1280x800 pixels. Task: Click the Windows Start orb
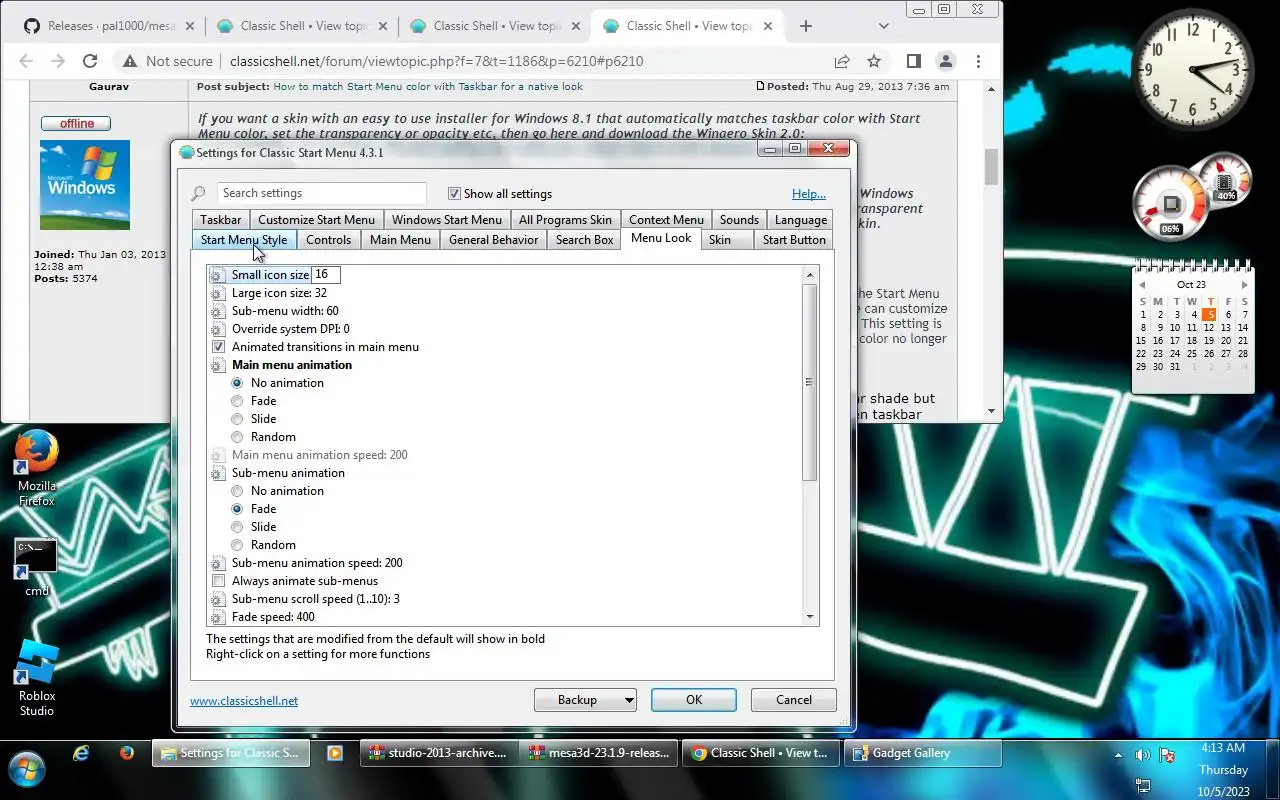coord(27,770)
